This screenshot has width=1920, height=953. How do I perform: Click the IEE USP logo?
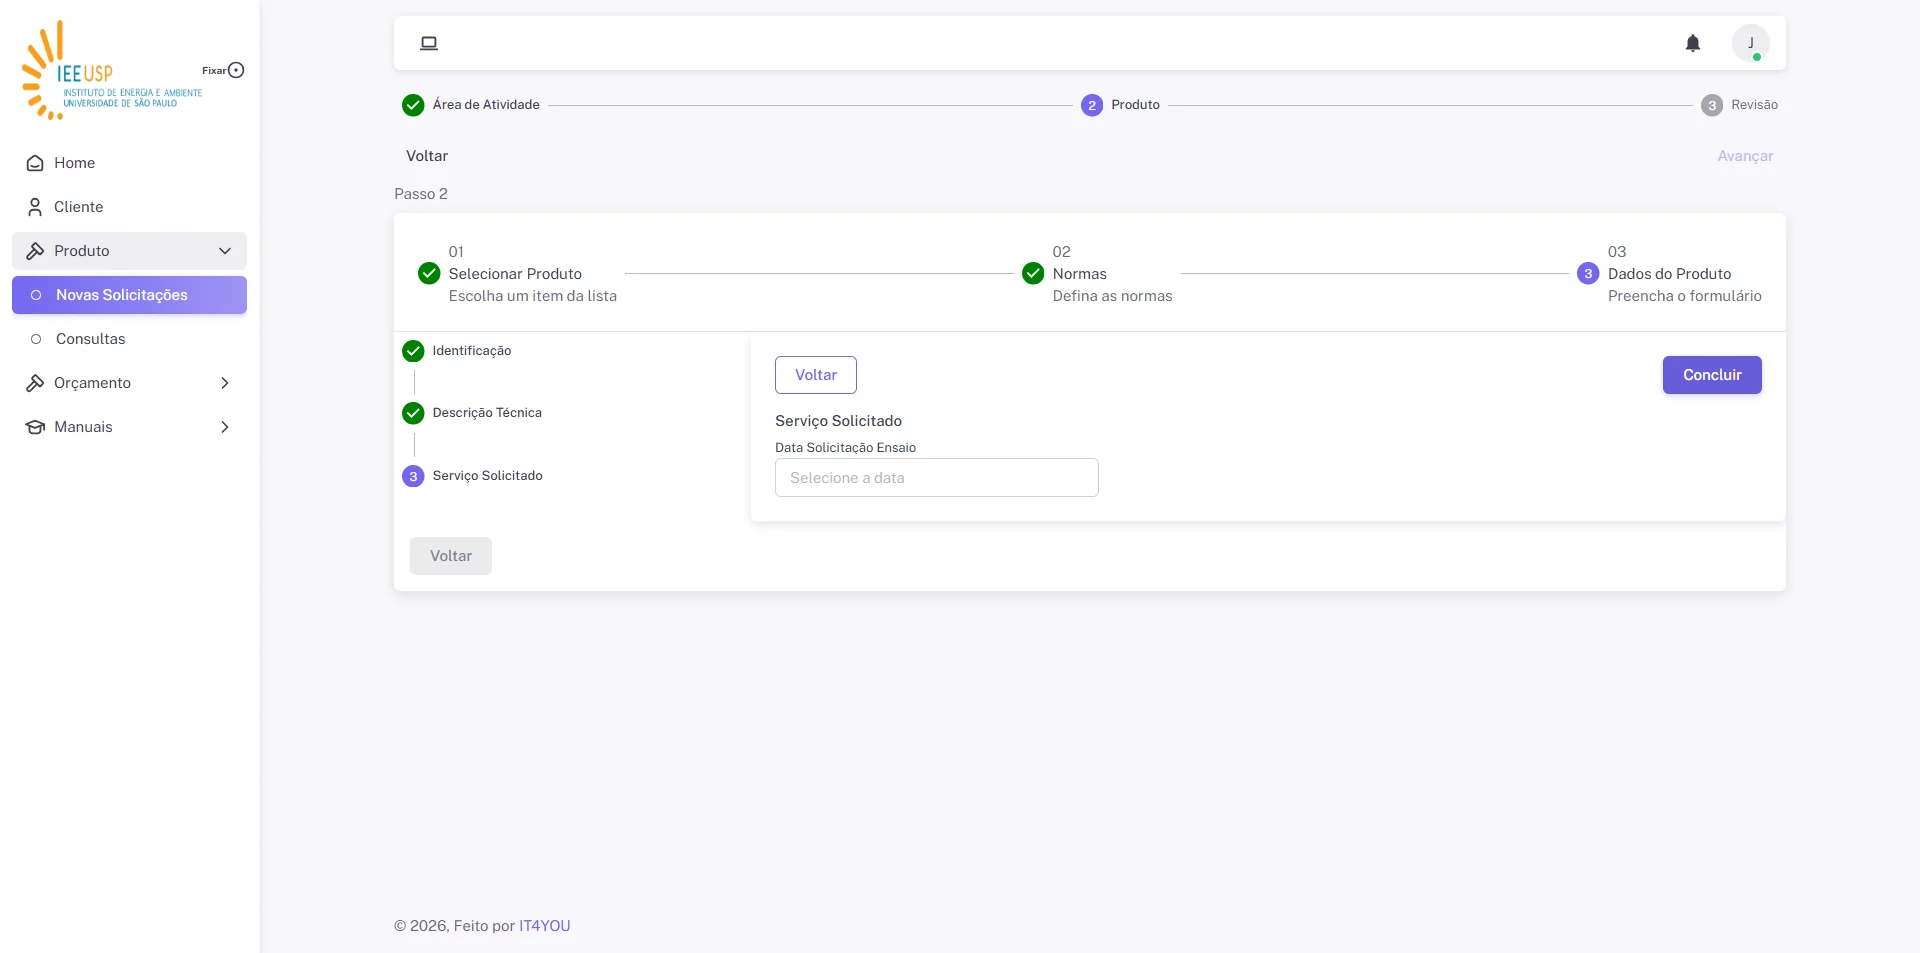110,70
